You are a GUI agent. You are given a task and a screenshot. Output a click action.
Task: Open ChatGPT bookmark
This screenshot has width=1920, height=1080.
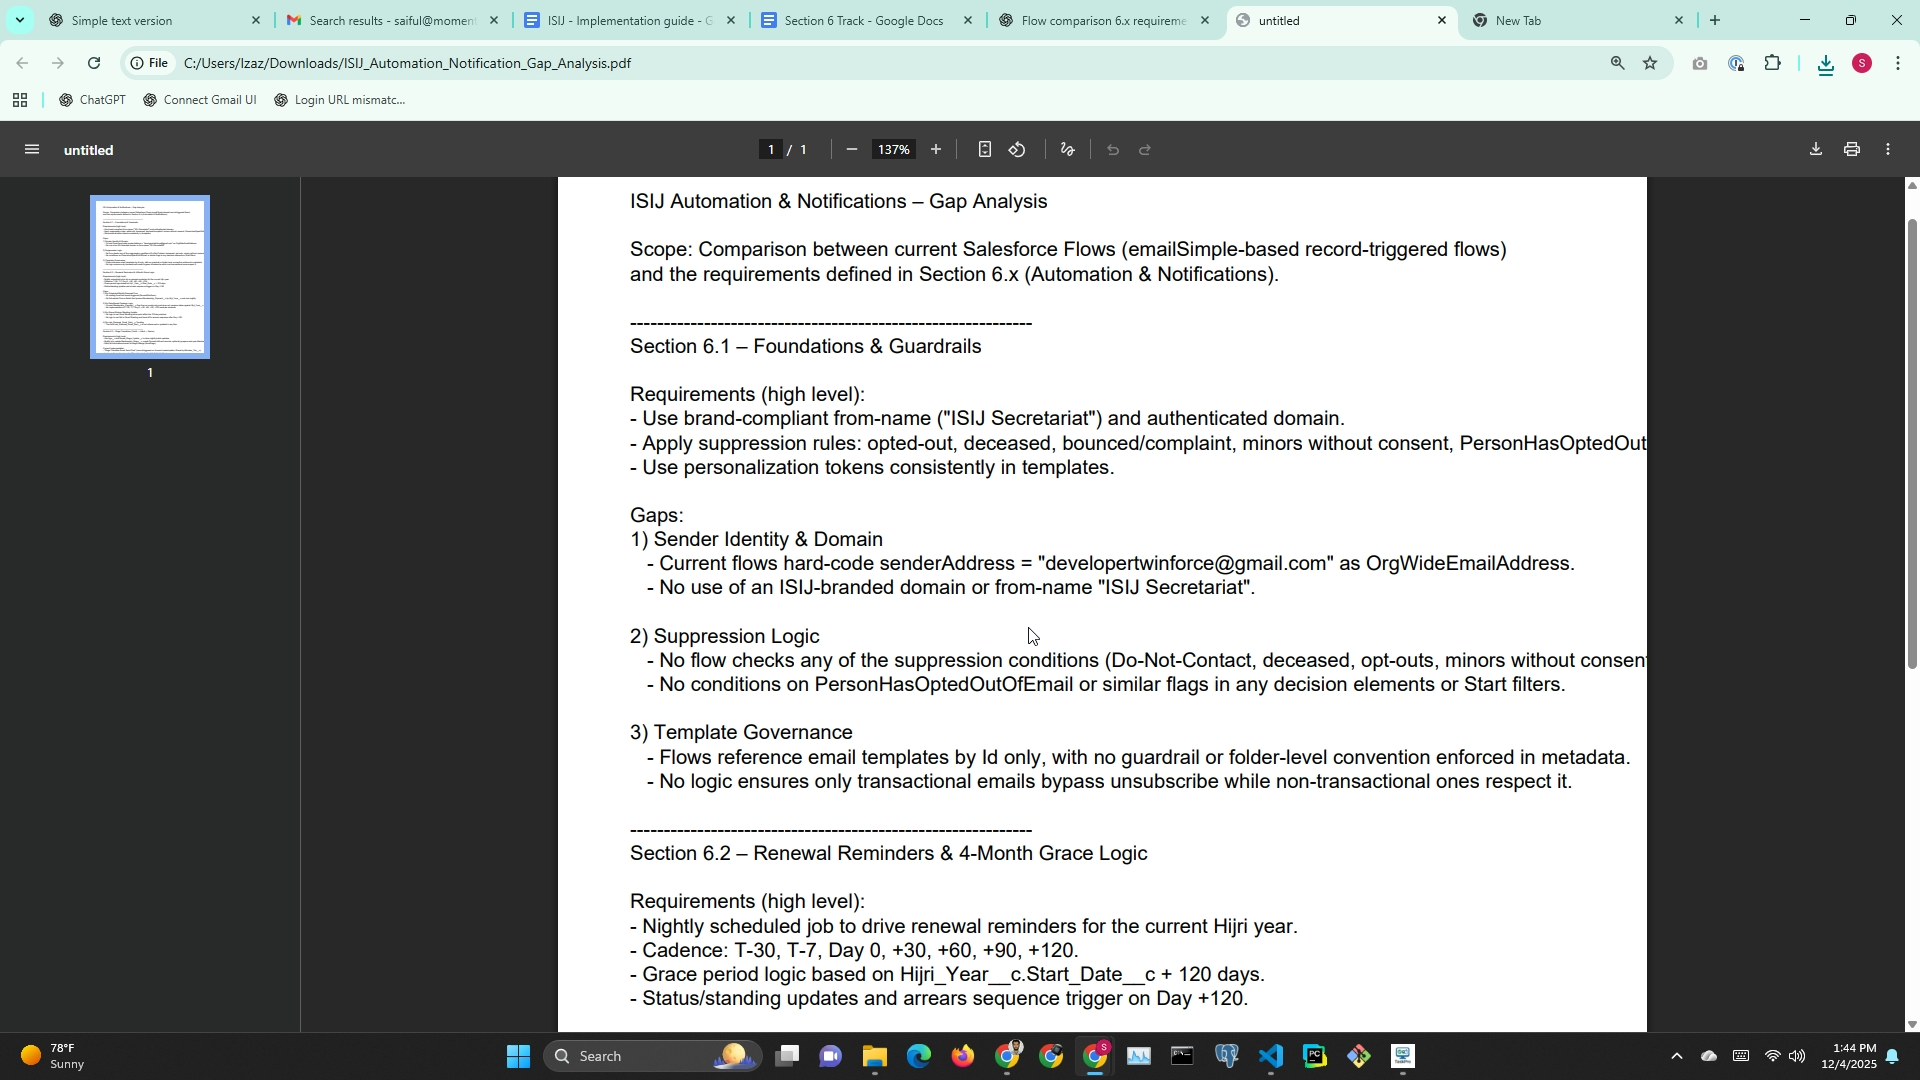[92, 100]
